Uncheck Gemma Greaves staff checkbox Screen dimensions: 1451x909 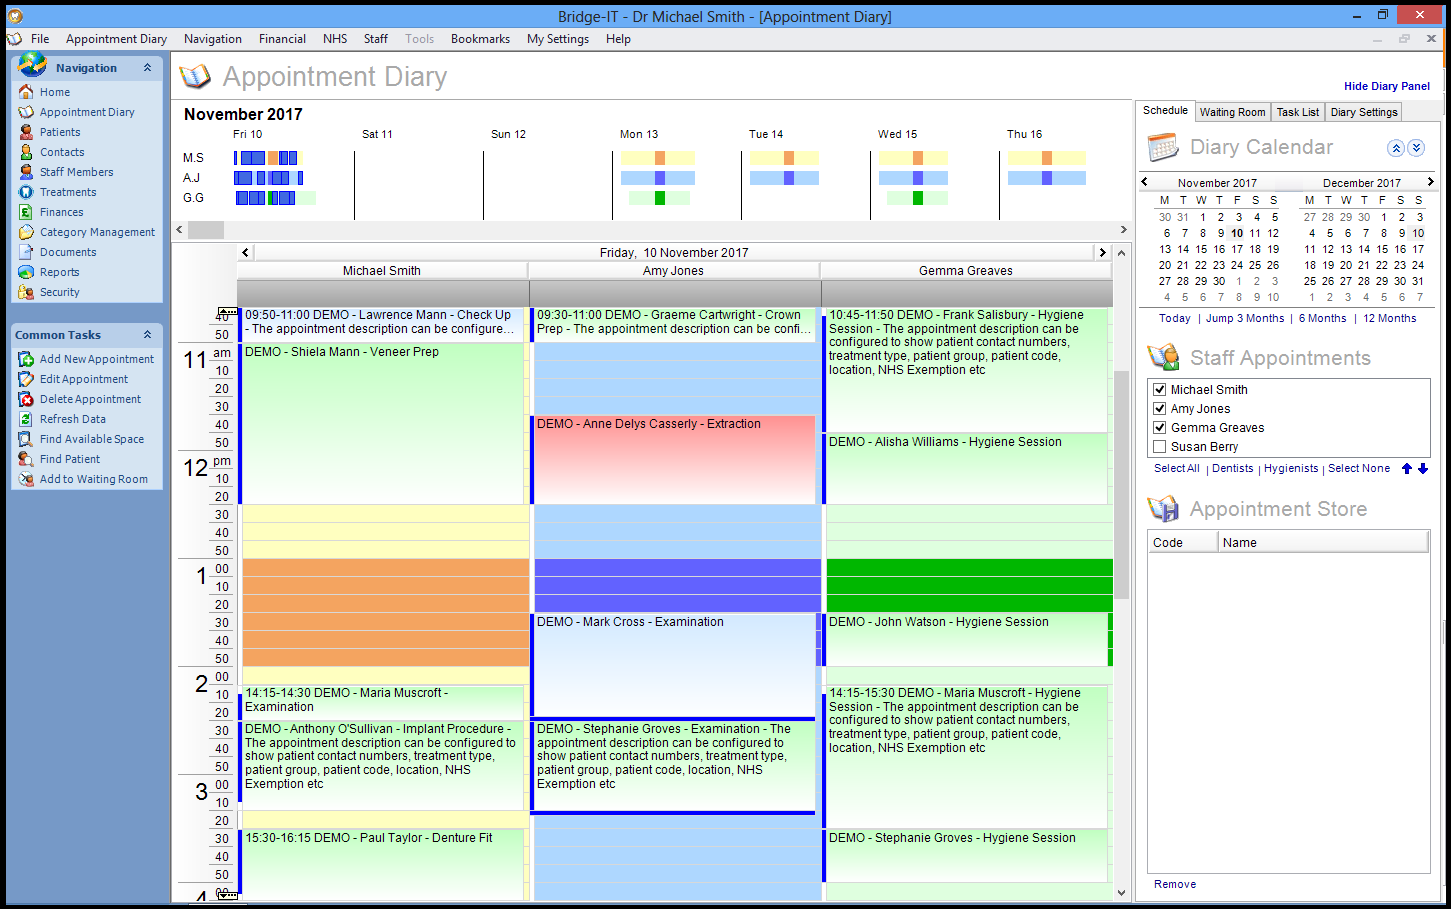(x=1160, y=428)
